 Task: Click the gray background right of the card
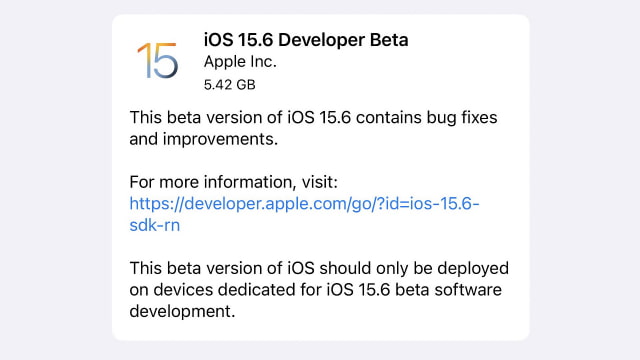(584, 180)
